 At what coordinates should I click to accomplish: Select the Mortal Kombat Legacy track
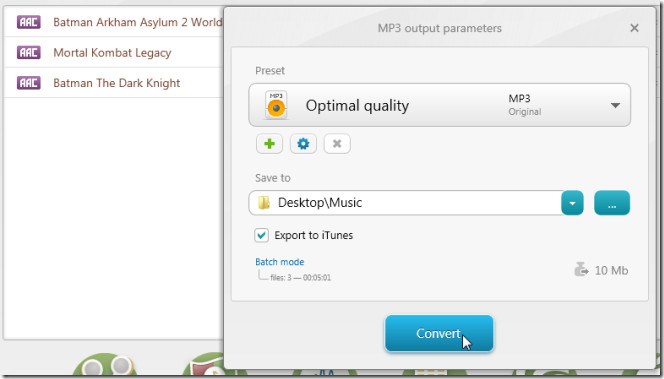tap(113, 53)
